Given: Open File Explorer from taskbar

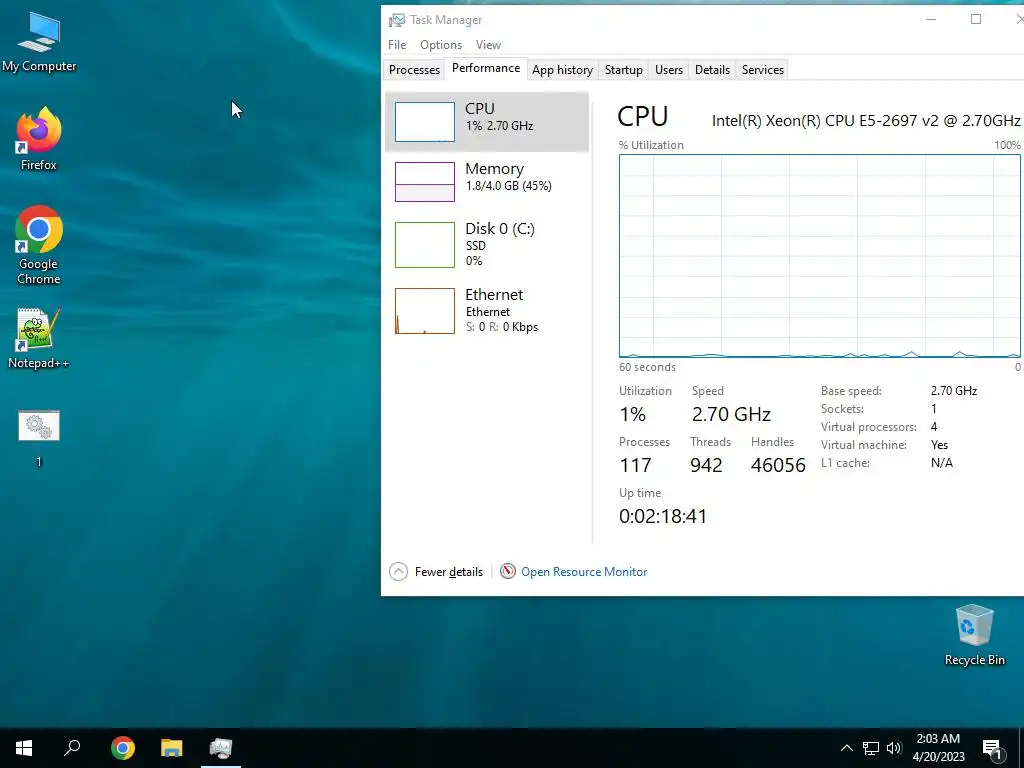Looking at the screenshot, I should tap(172, 748).
